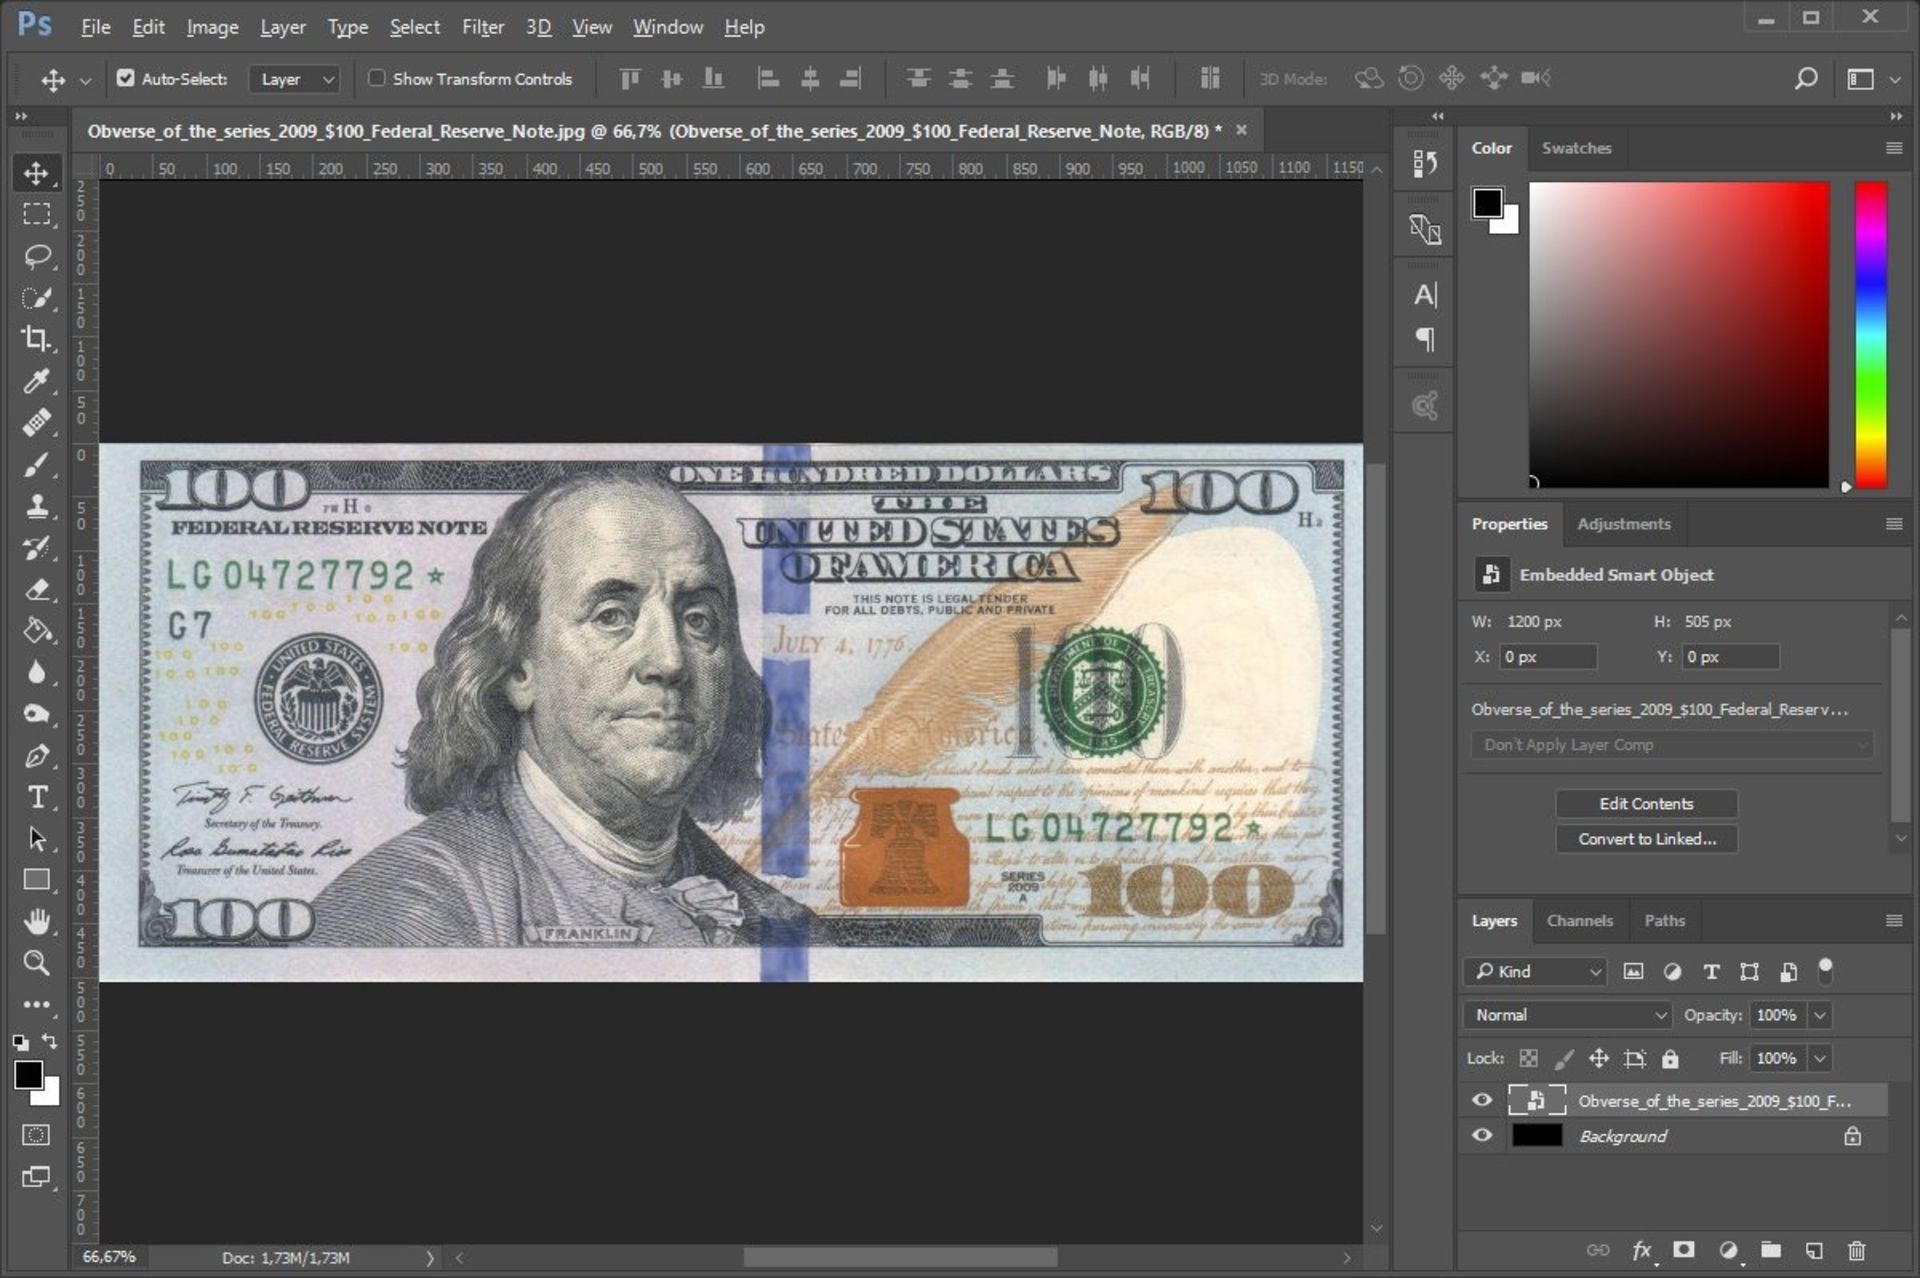Click the Edit Contents button
The height and width of the screenshot is (1278, 1920).
click(x=1646, y=804)
